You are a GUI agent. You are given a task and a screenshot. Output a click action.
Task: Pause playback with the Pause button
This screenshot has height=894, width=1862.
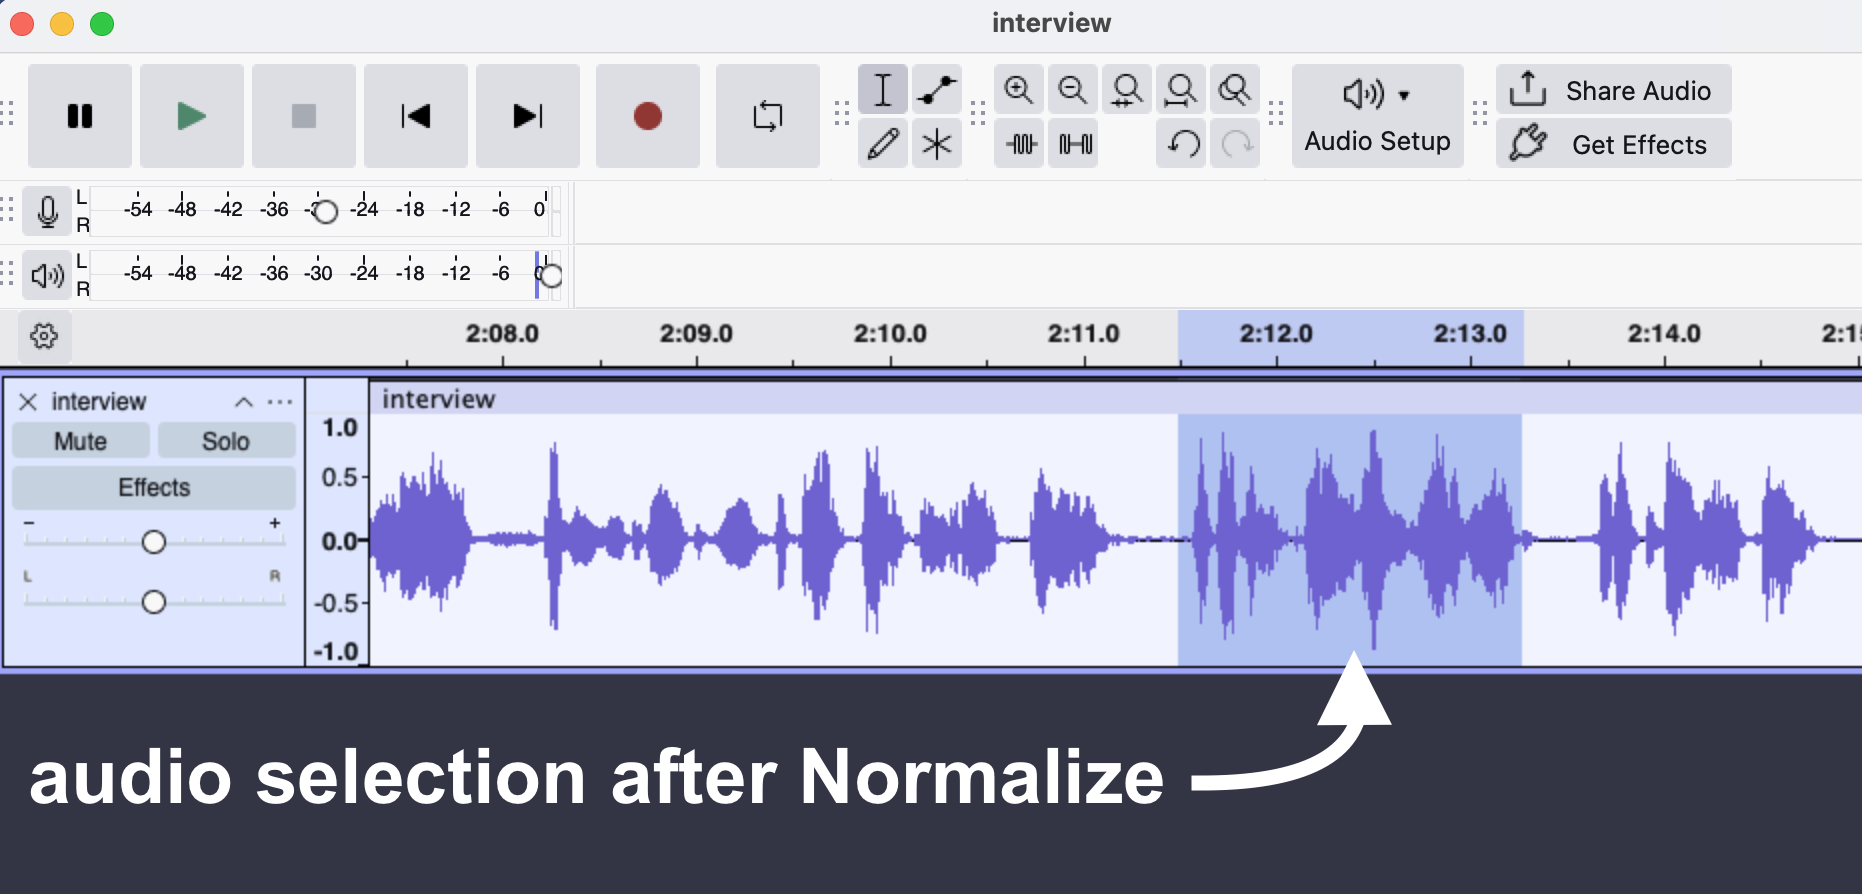pos(80,116)
